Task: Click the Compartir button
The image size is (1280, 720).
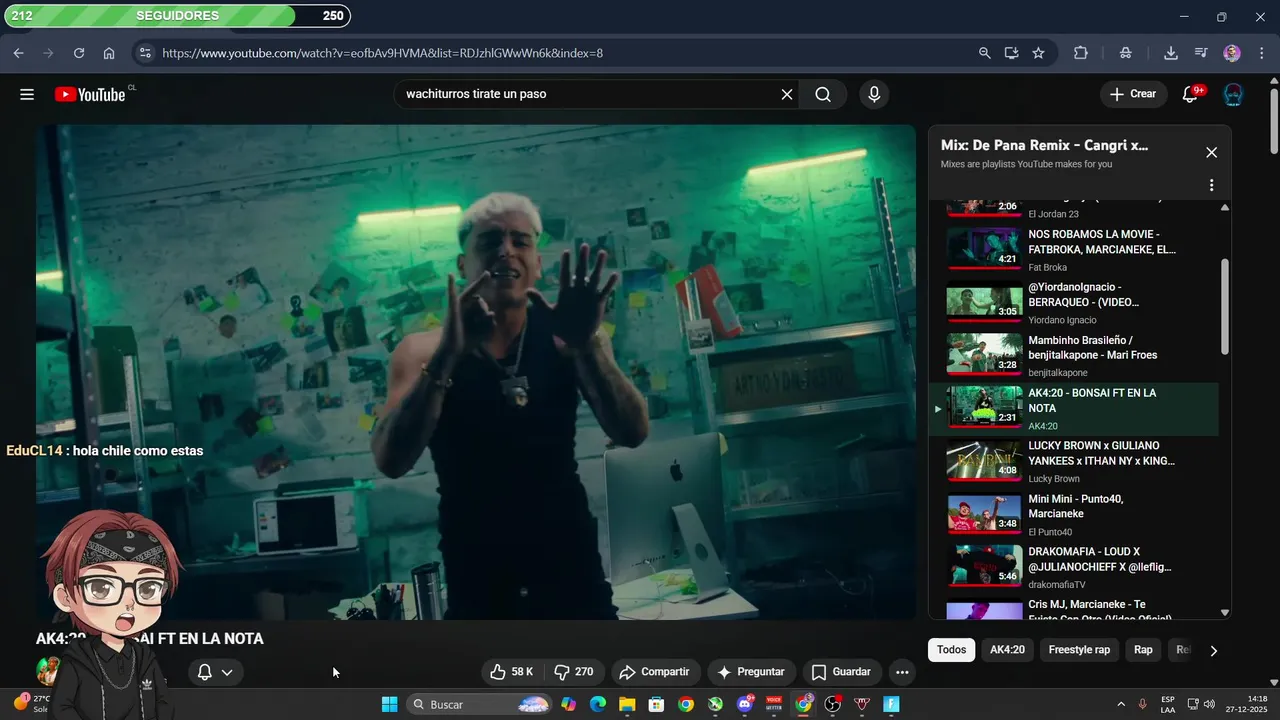Action: pos(654,672)
